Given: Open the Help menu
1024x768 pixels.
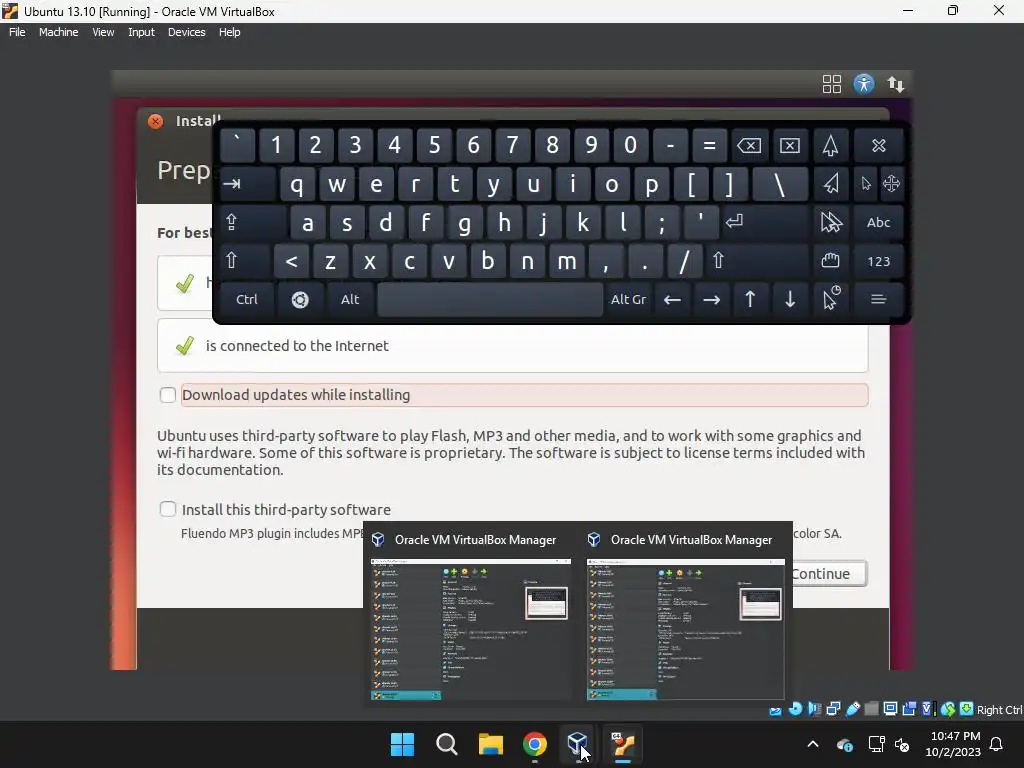Looking at the screenshot, I should (229, 32).
